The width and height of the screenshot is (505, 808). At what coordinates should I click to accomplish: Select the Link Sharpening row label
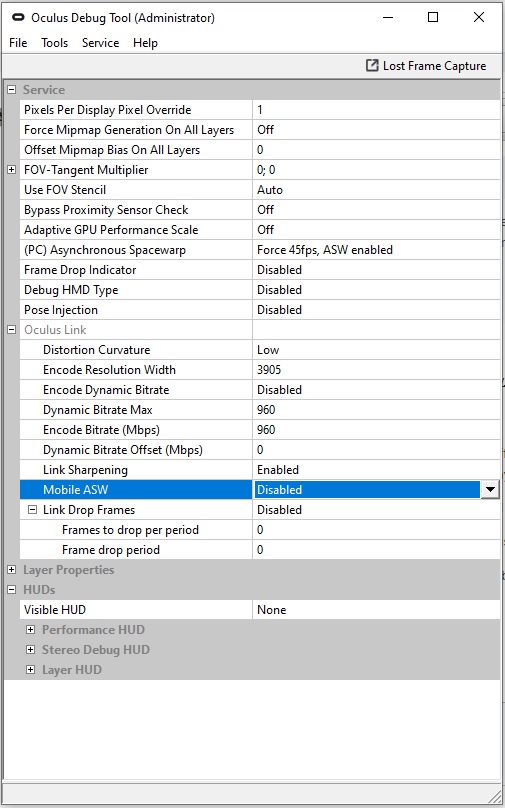[85, 470]
